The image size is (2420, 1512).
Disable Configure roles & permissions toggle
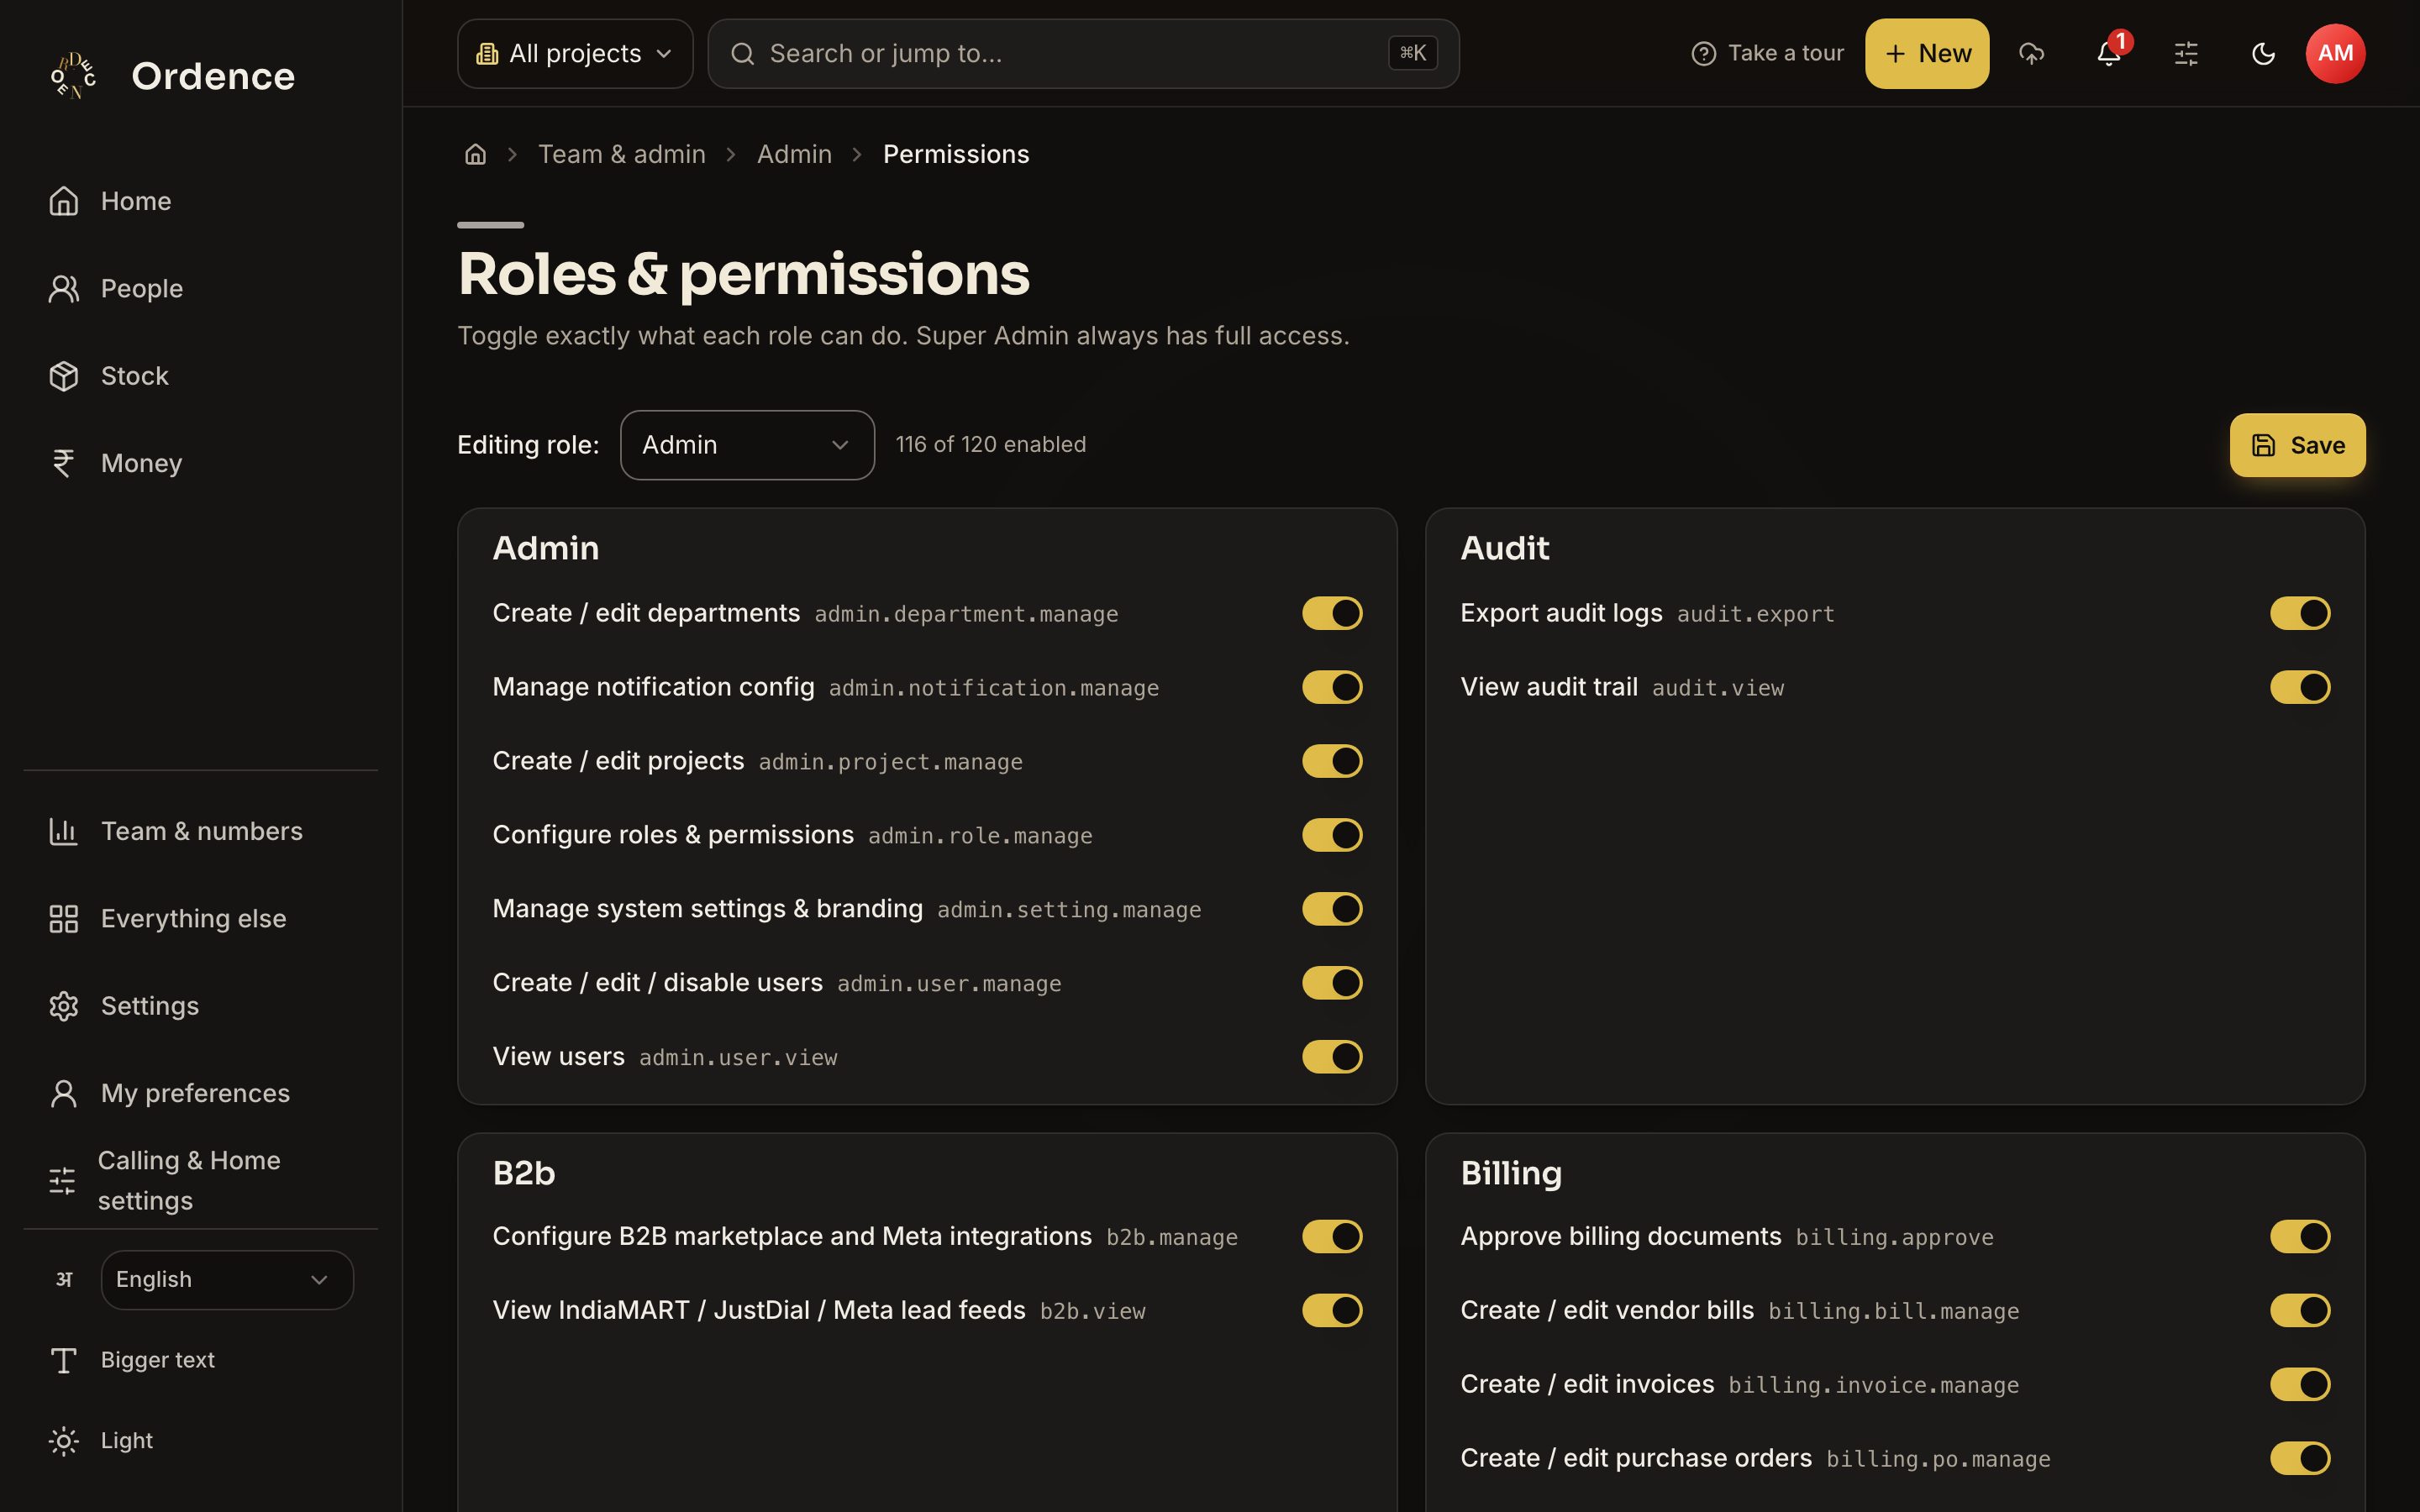pos(1332,835)
